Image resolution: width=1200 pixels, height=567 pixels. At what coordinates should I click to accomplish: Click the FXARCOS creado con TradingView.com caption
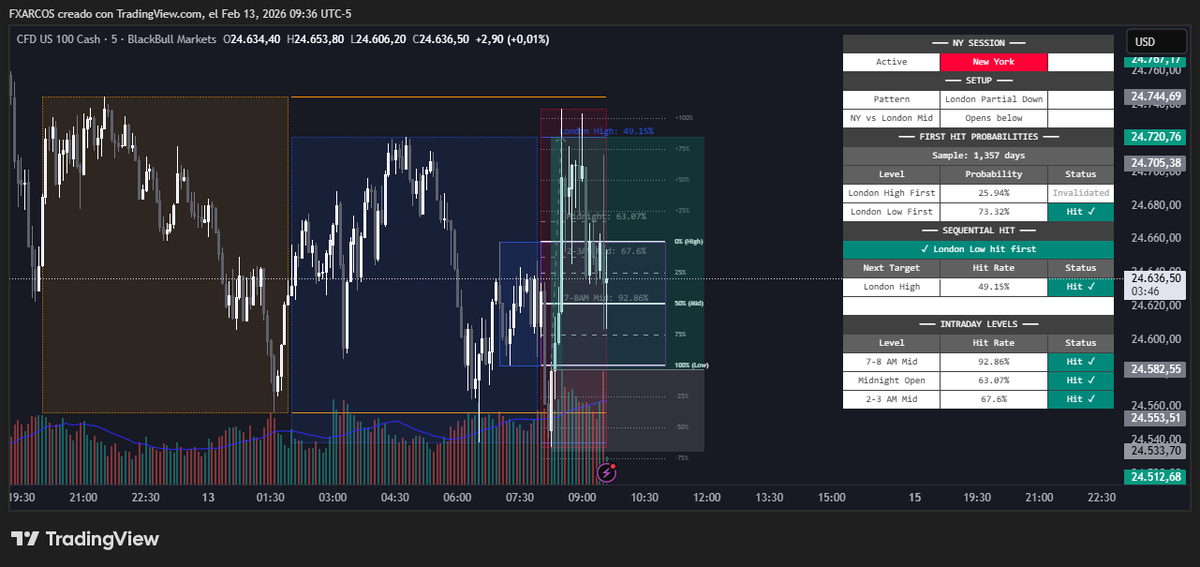tap(180, 13)
